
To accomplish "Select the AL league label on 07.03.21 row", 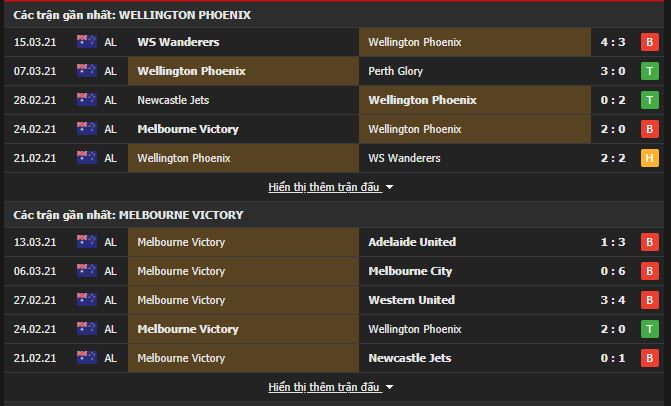I will tap(110, 71).
